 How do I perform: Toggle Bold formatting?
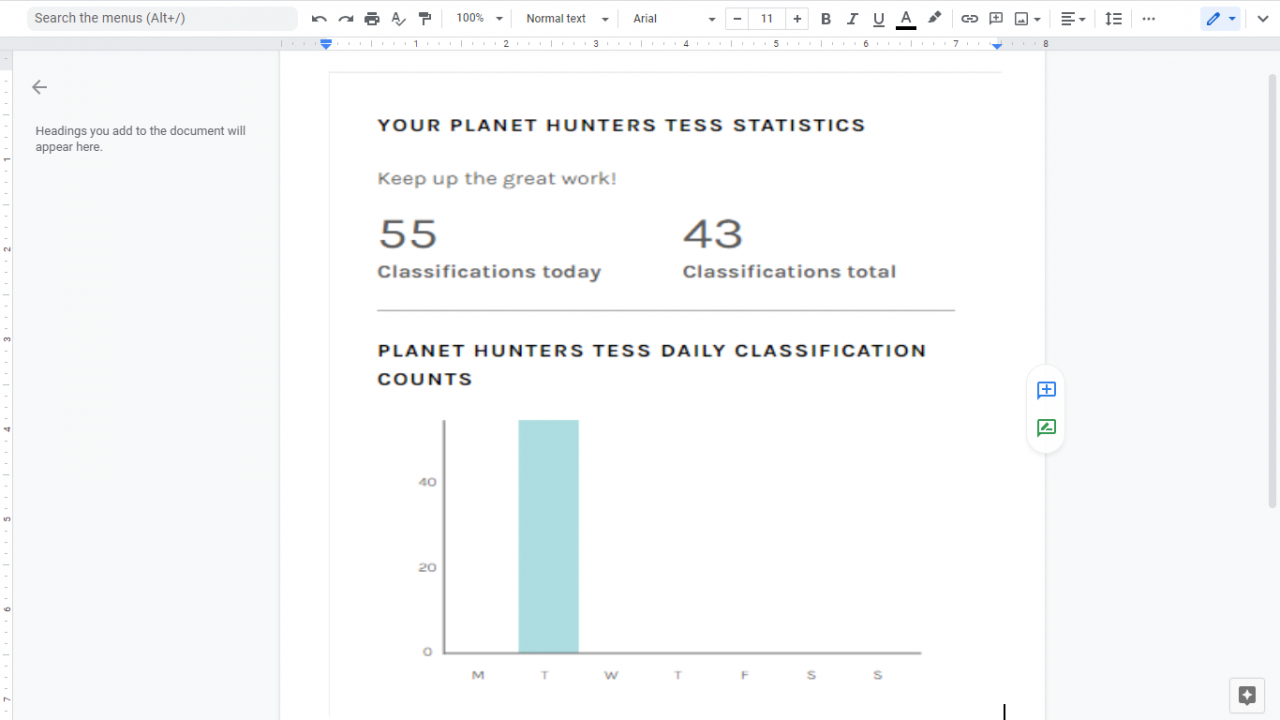click(825, 18)
